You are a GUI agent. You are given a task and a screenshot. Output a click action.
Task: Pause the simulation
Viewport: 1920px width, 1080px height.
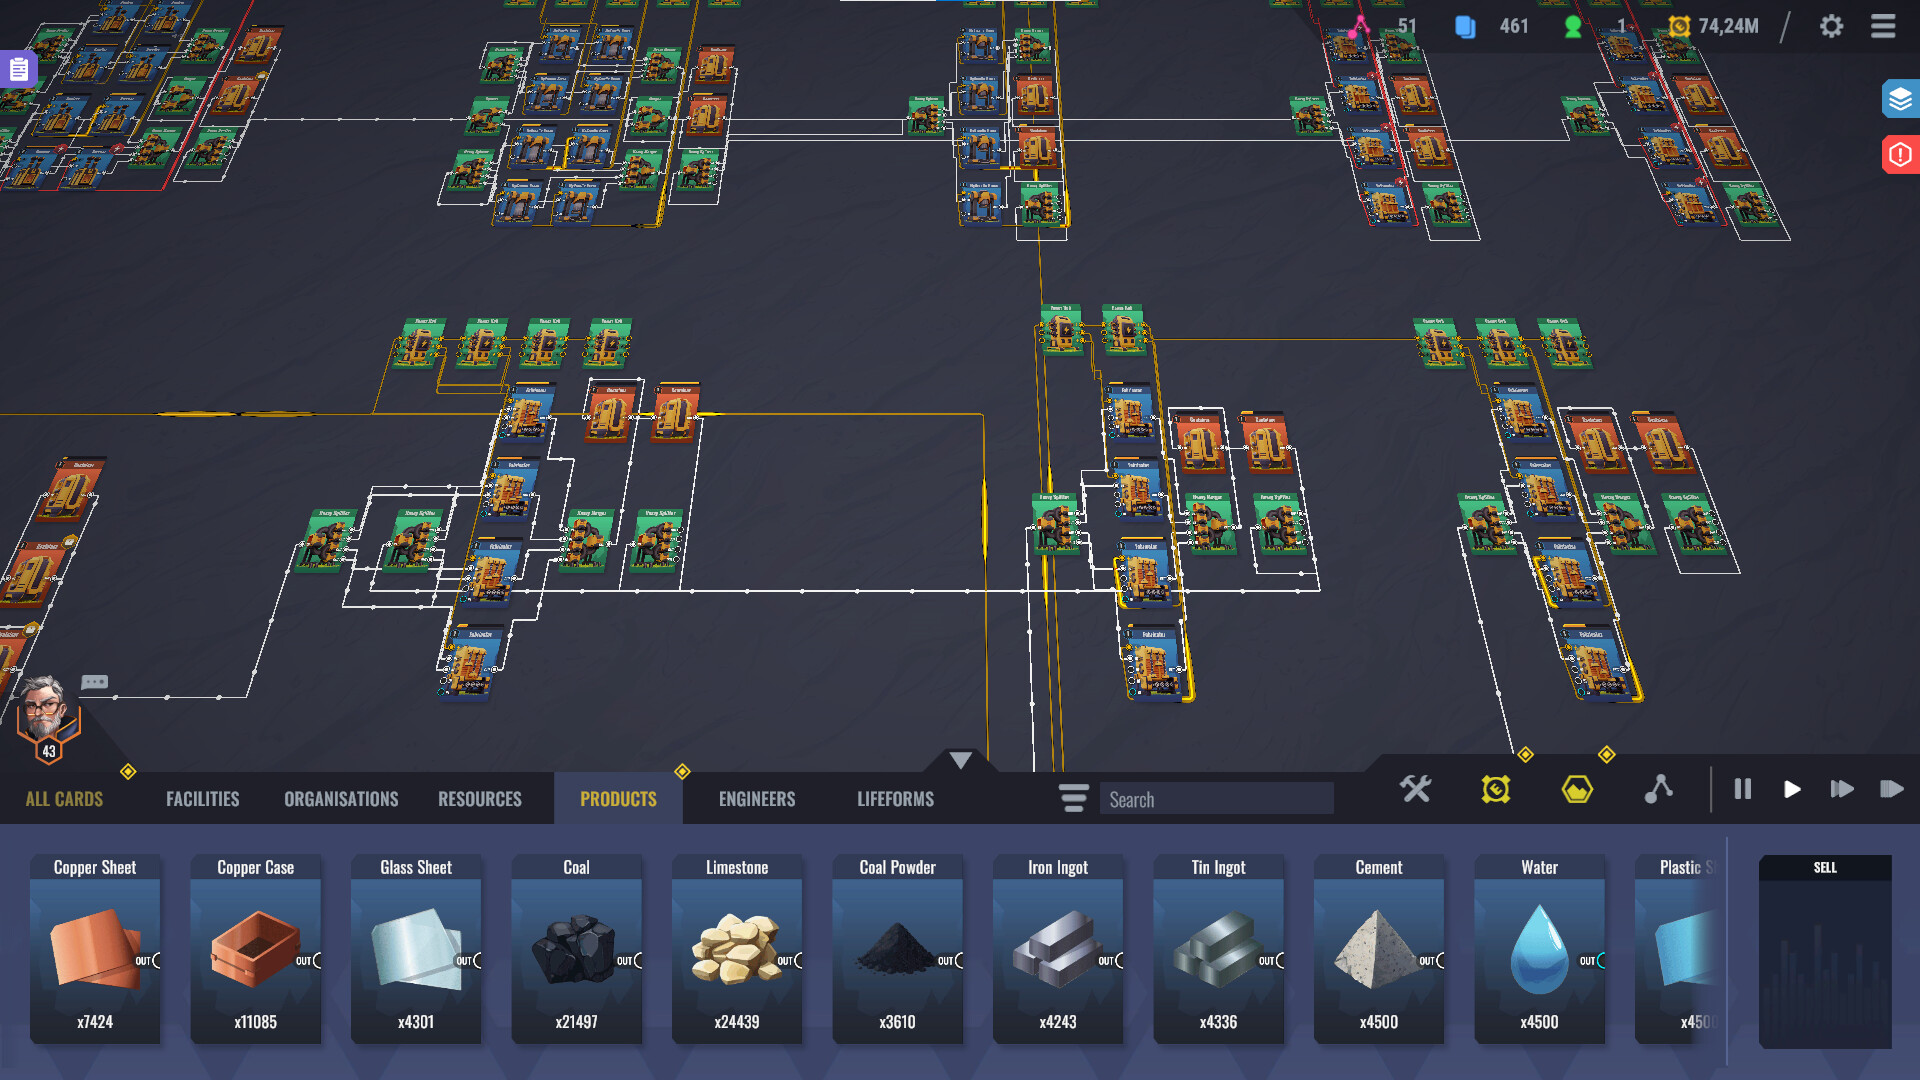(x=1743, y=789)
